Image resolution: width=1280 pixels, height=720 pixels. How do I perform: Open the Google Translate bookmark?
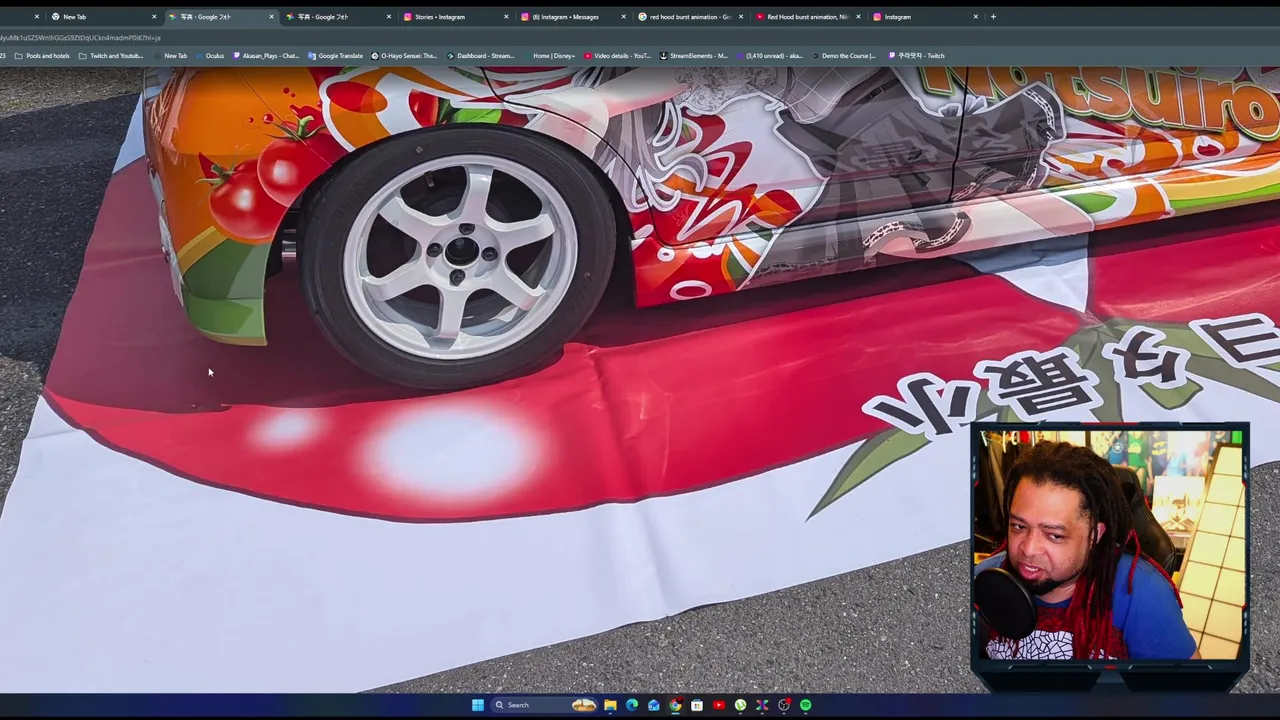335,56
